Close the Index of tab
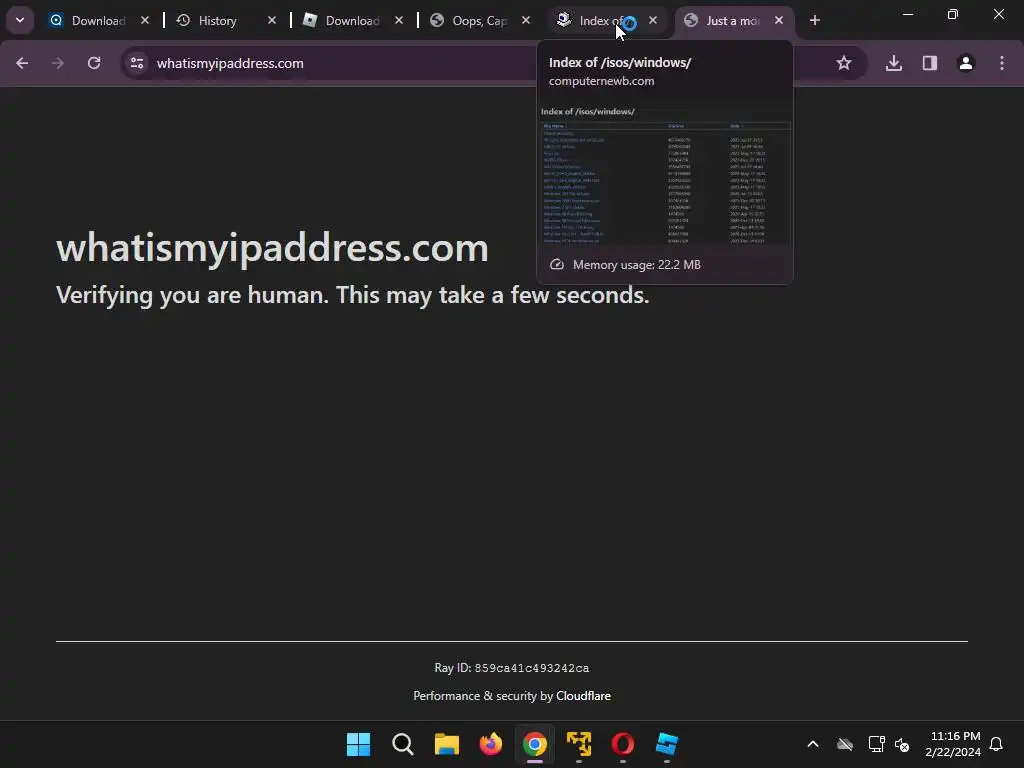The width and height of the screenshot is (1024, 768). 652,20
